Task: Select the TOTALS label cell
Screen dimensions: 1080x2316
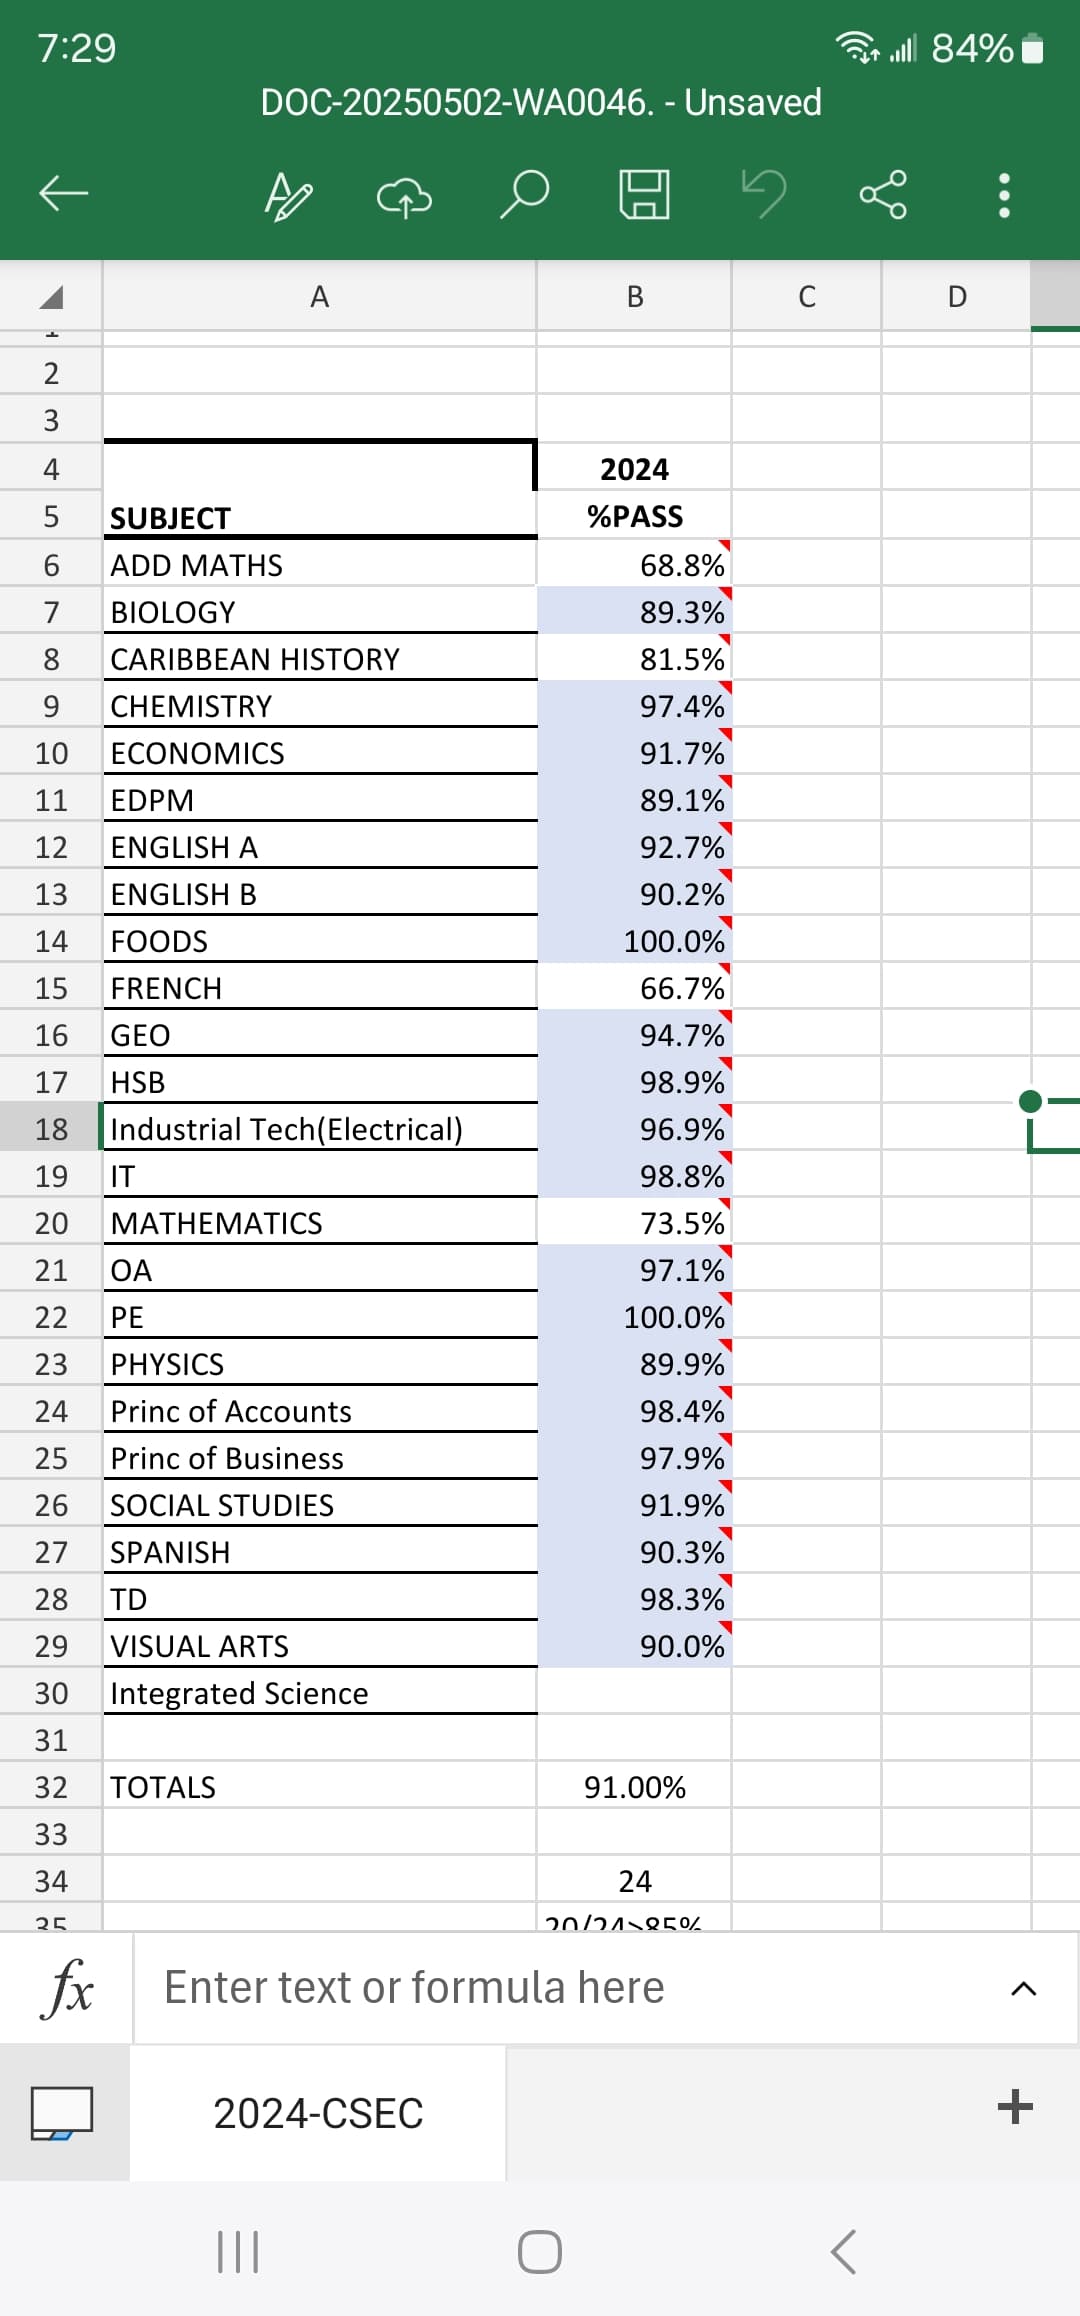Action: [320, 1787]
